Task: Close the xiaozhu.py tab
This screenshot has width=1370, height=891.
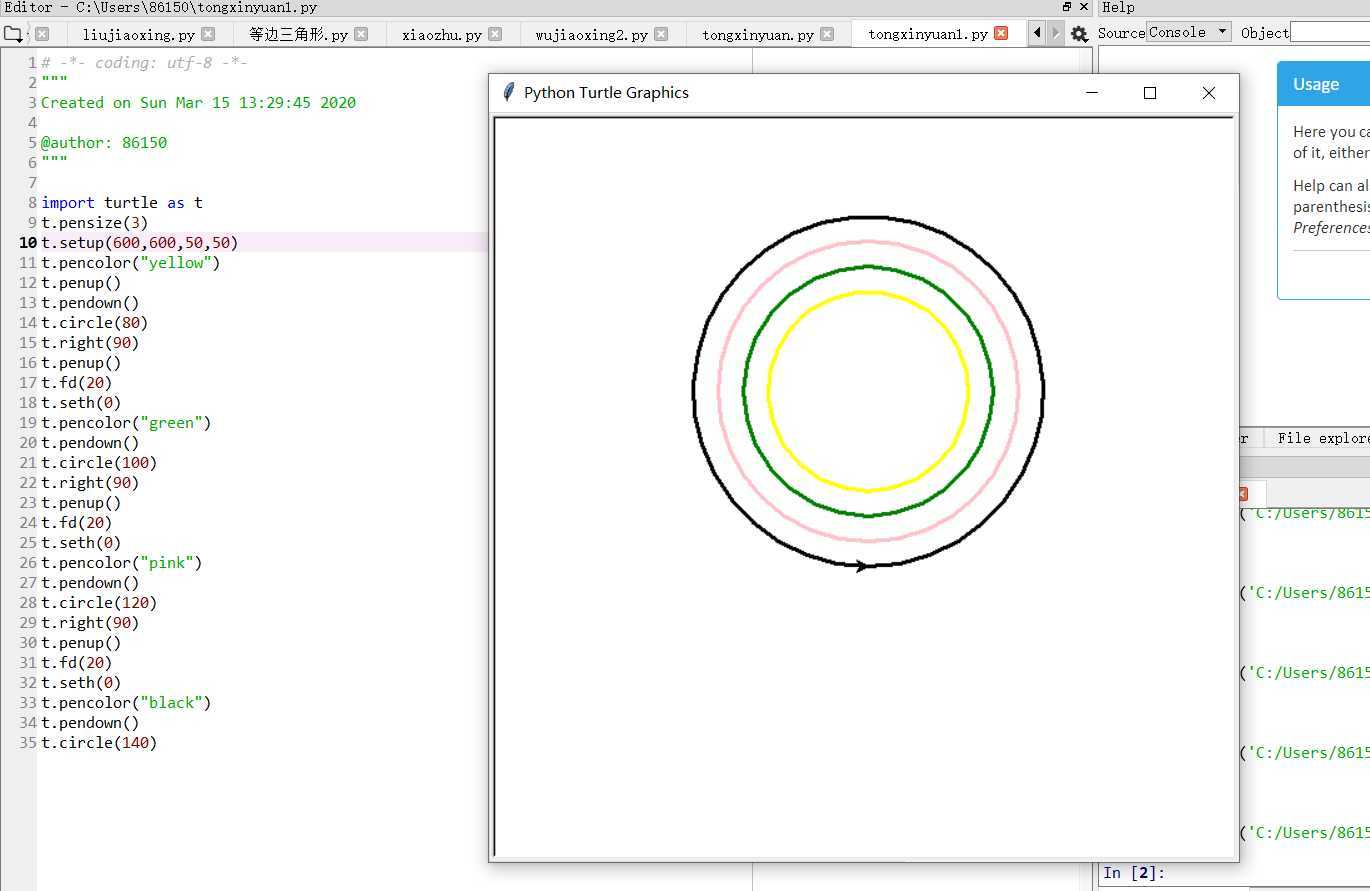Action: click(x=495, y=33)
